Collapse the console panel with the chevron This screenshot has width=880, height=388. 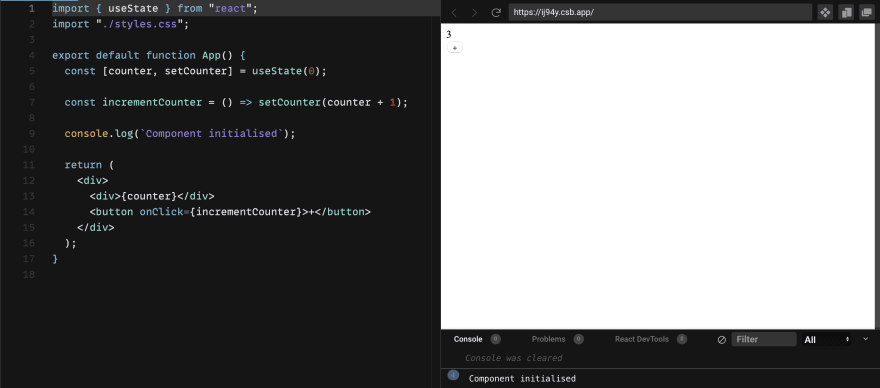tap(865, 339)
